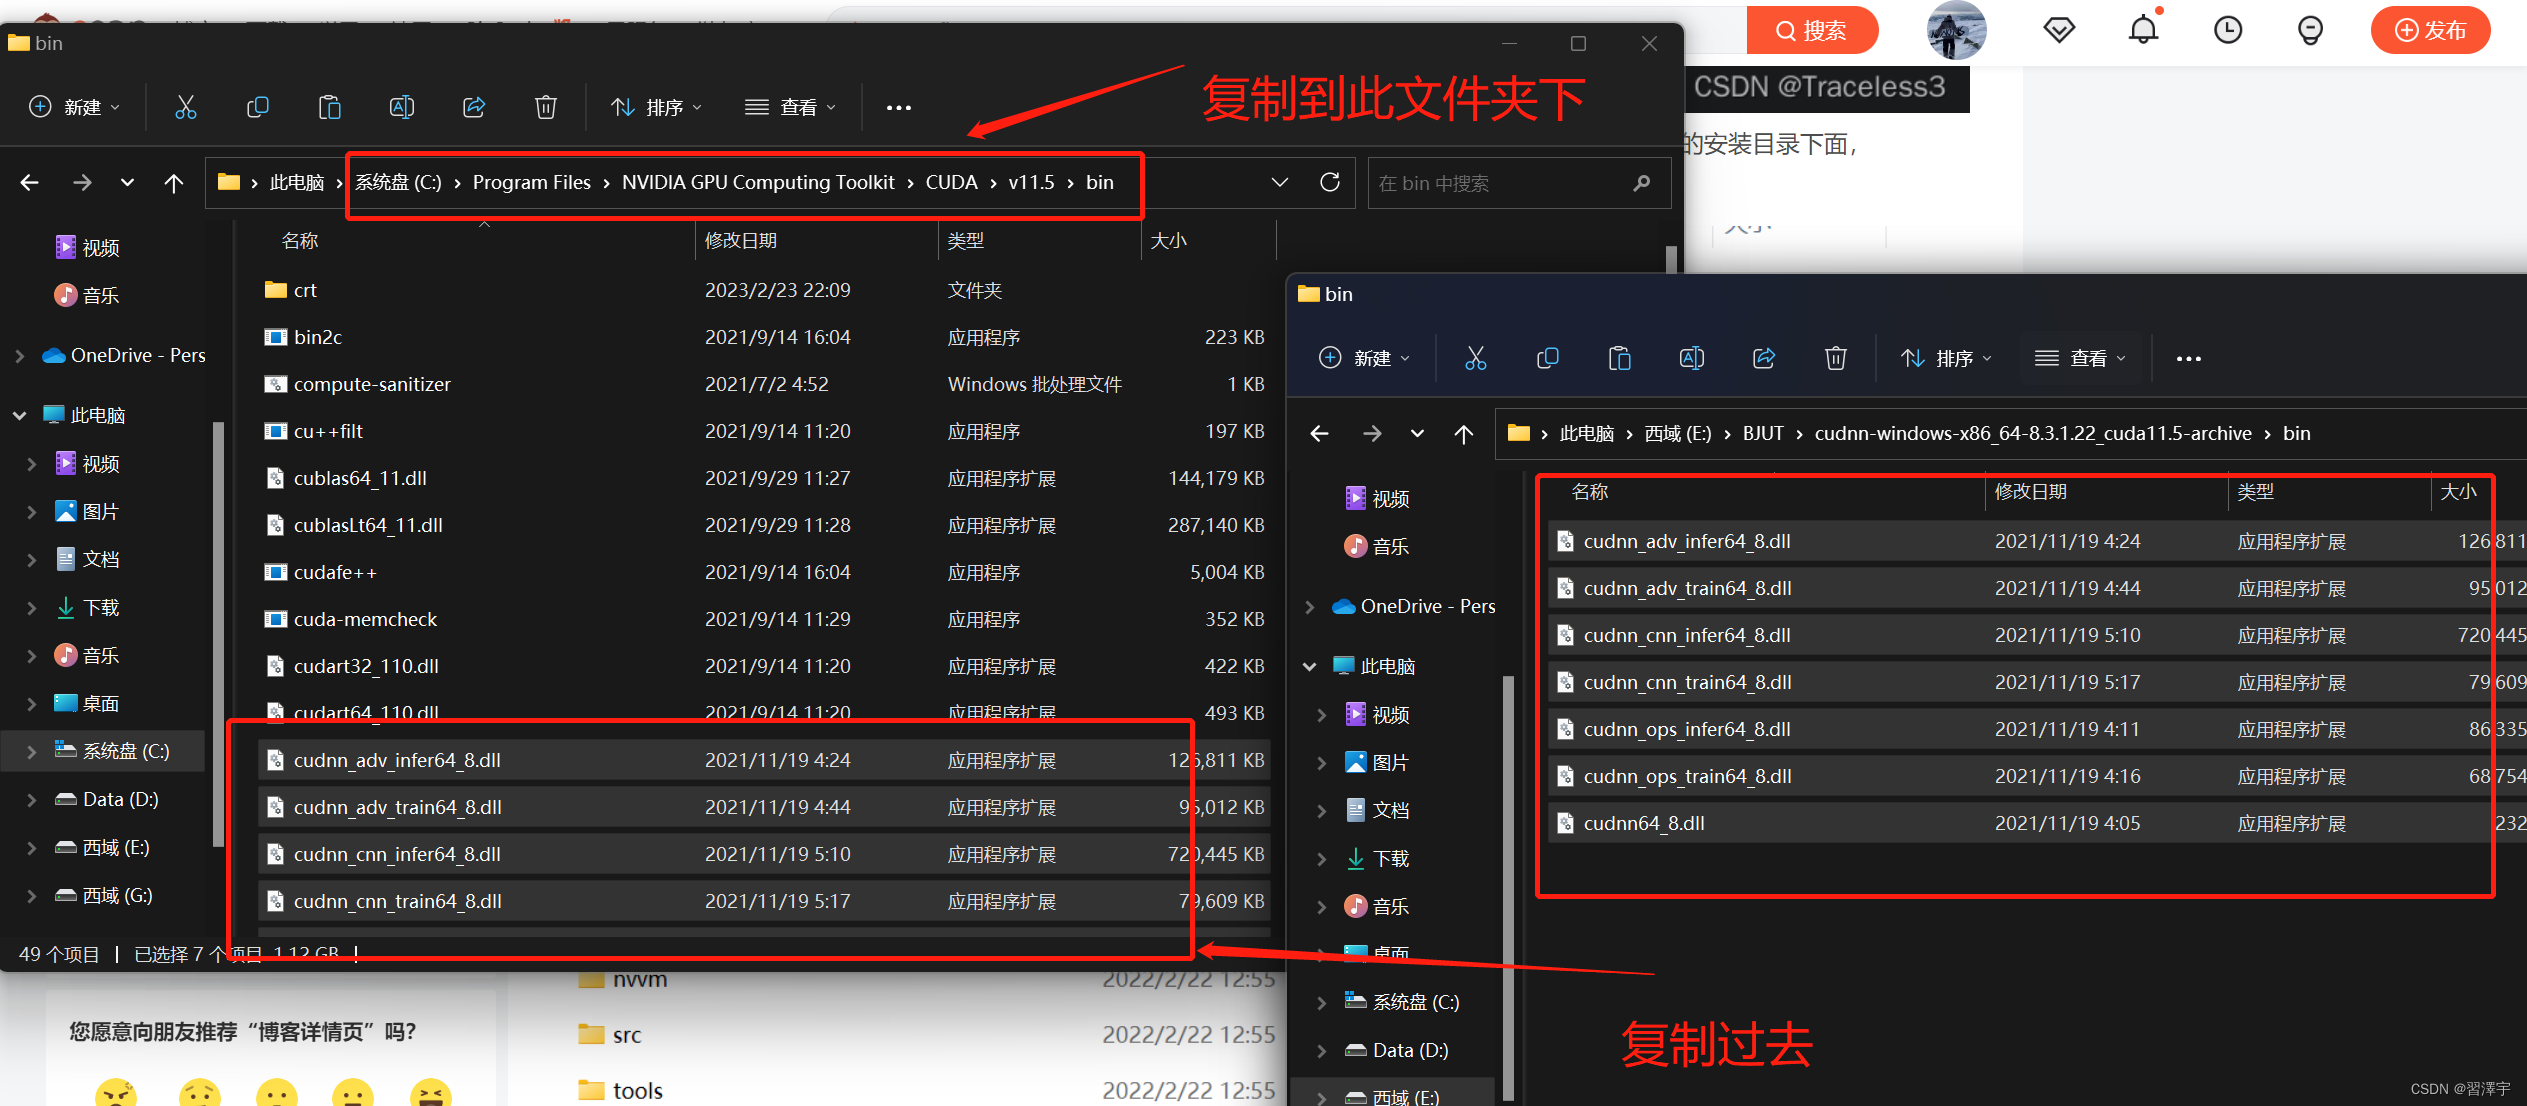Click Program Files breadcrumb in address bar
Image resolution: width=2527 pixels, height=1106 pixels.
point(531,182)
